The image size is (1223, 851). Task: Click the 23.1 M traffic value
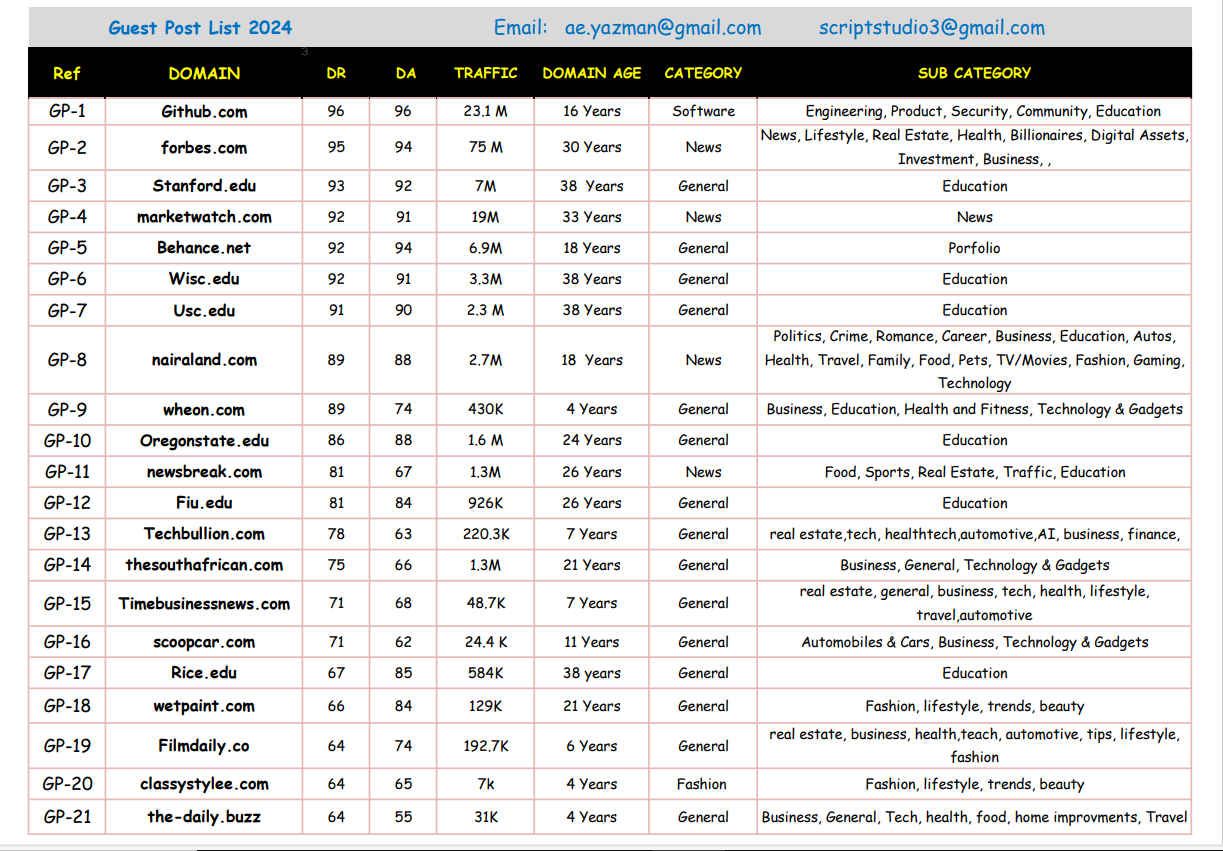coord(486,111)
